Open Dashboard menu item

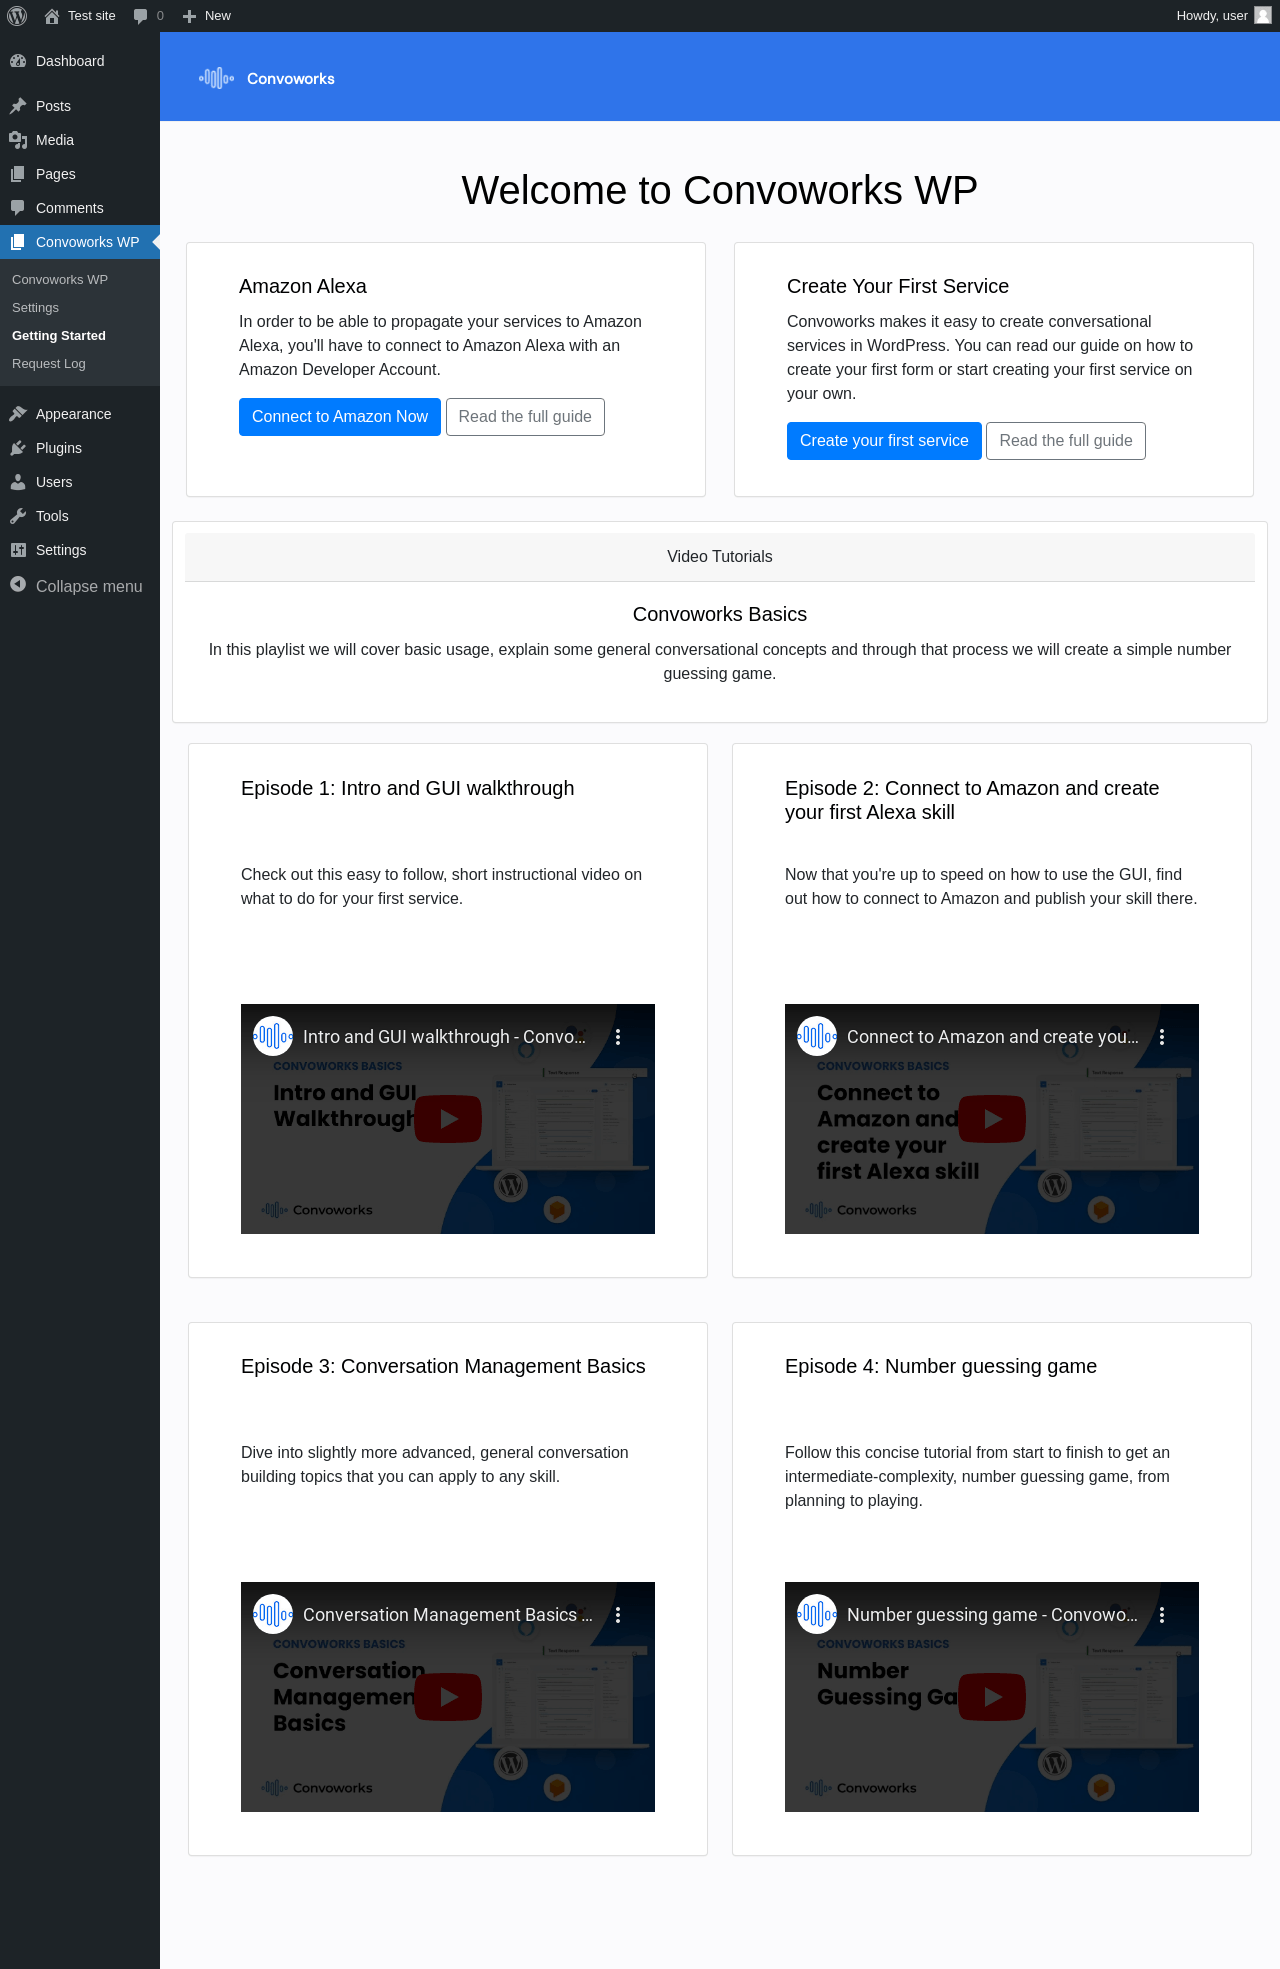[80, 61]
